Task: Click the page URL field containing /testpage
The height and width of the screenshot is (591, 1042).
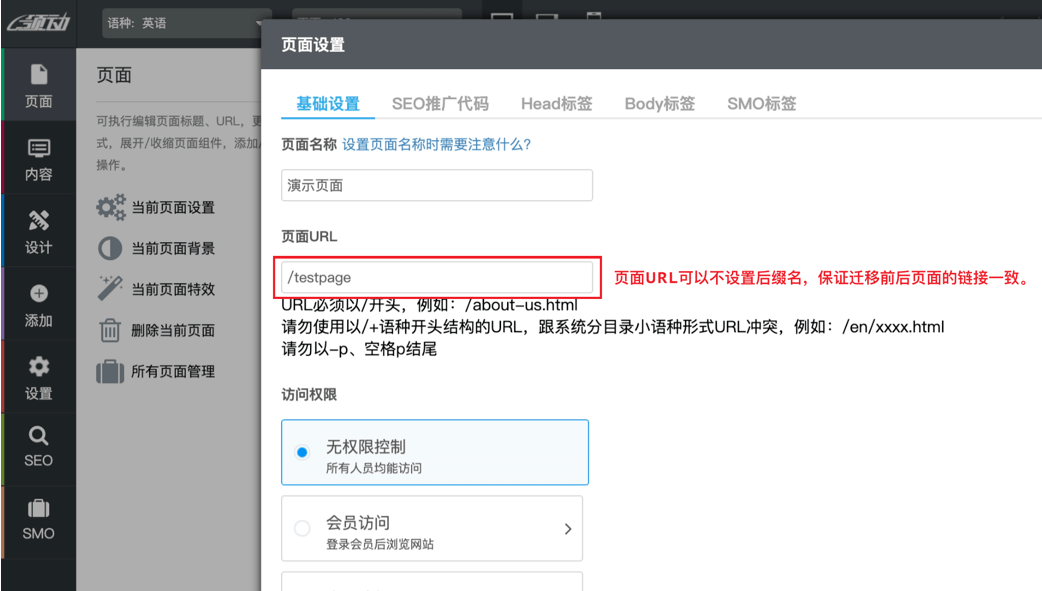Action: (437, 279)
